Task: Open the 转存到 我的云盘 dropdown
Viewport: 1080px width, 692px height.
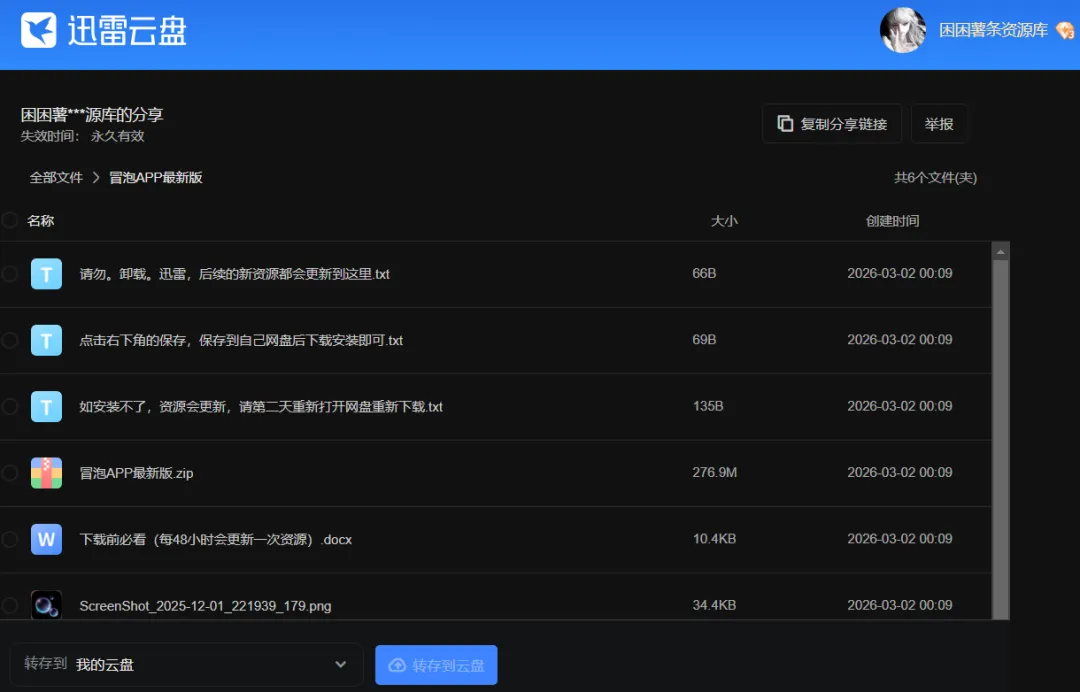Action: click(186, 664)
